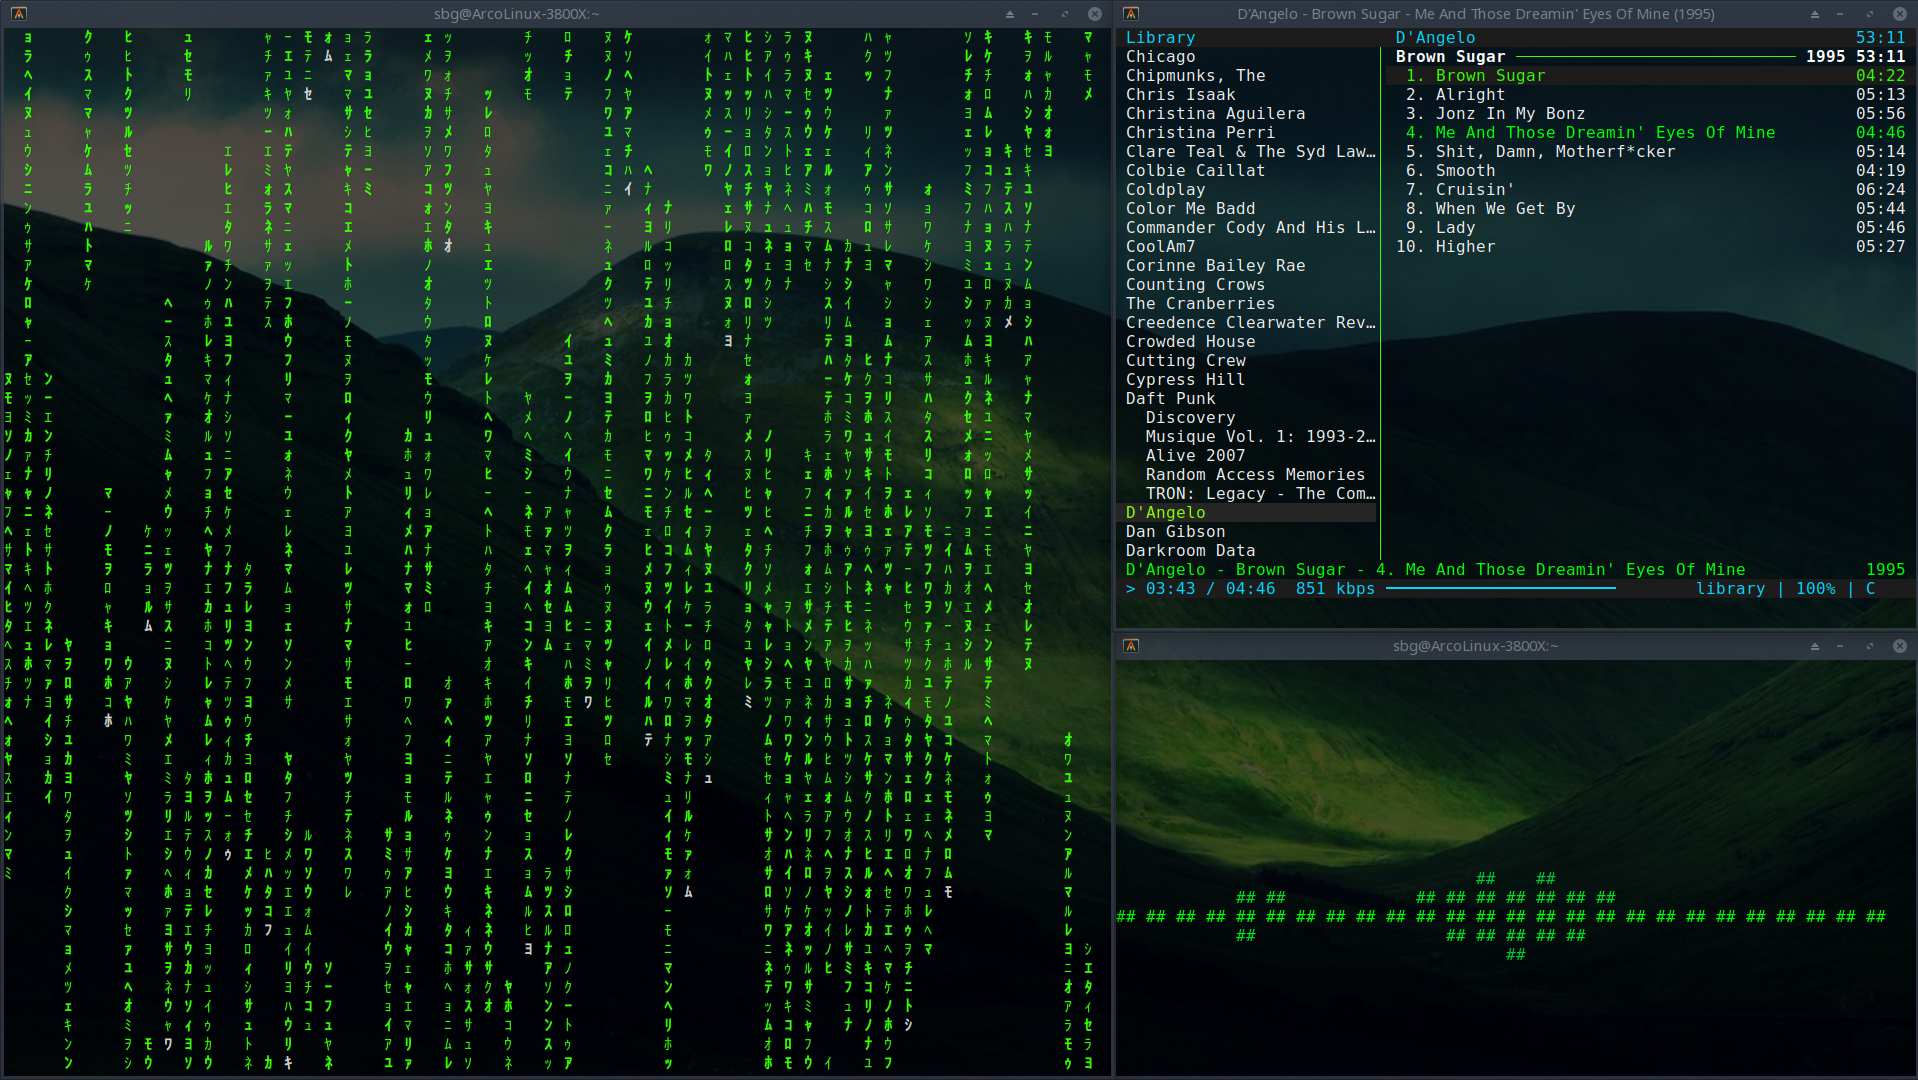Select Crowded House in the library
This screenshot has height=1080, width=1918.
tap(1190, 342)
